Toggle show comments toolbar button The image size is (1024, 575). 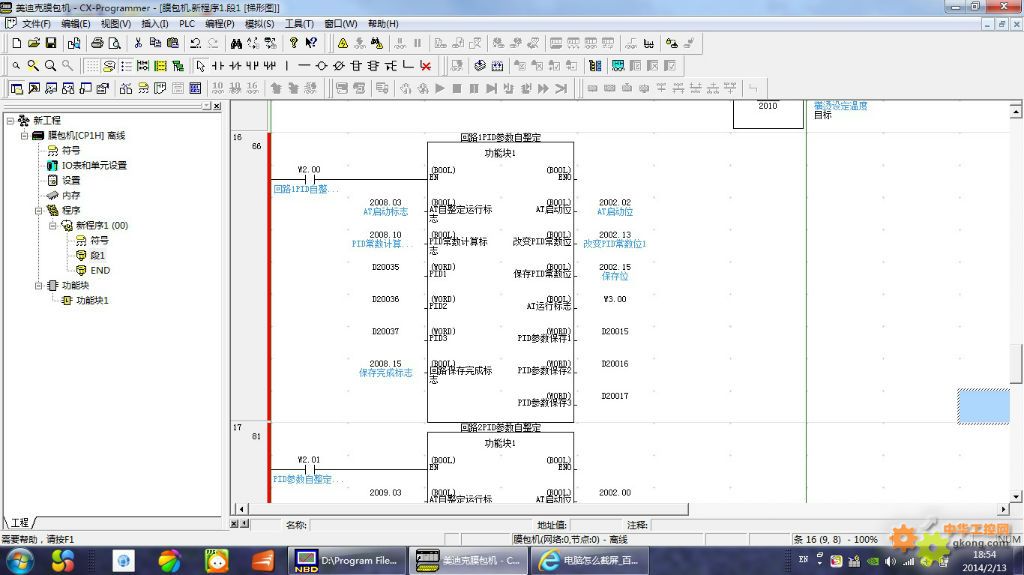pos(109,65)
